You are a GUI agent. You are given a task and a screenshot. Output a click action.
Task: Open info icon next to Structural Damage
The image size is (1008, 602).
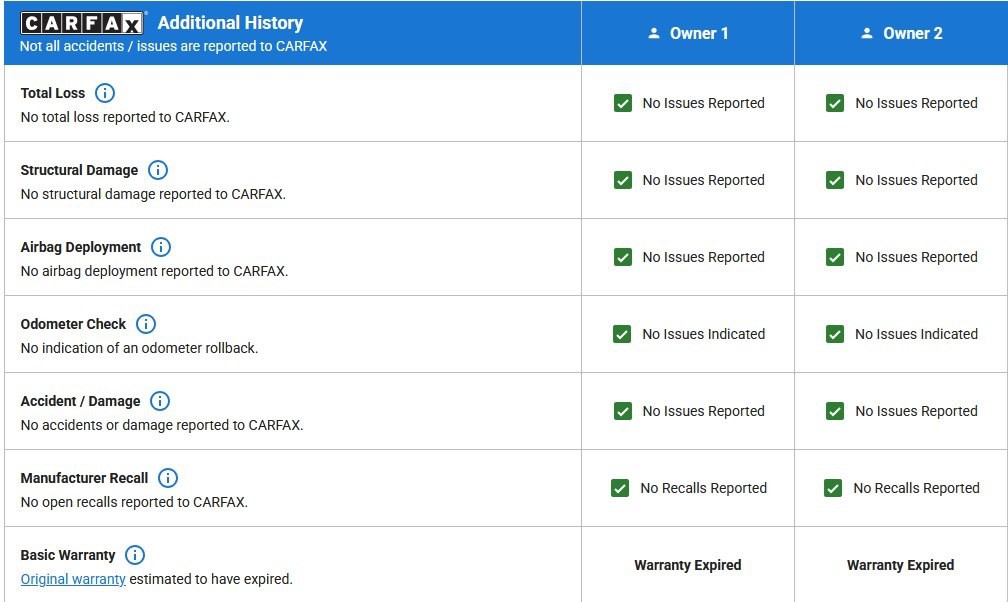tap(158, 170)
